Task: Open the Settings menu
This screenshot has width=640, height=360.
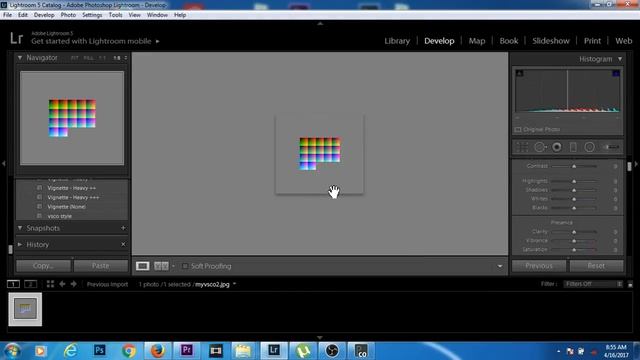Action: point(92,15)
